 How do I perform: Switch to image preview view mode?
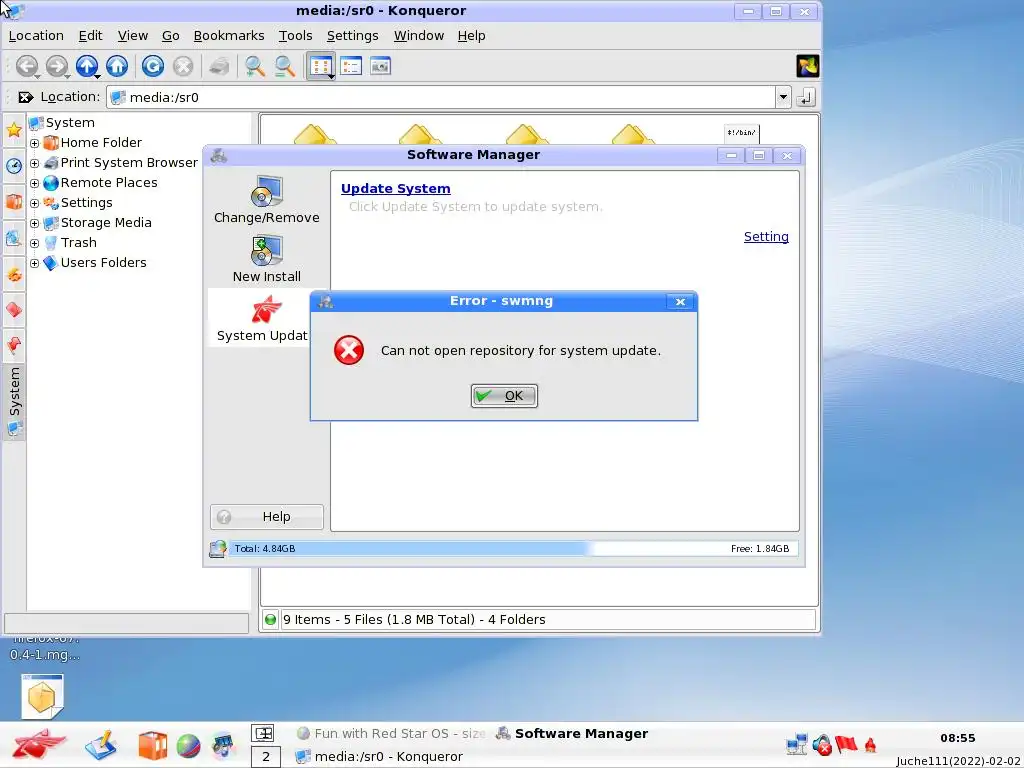pyautogui.click(x=380, y=66)
